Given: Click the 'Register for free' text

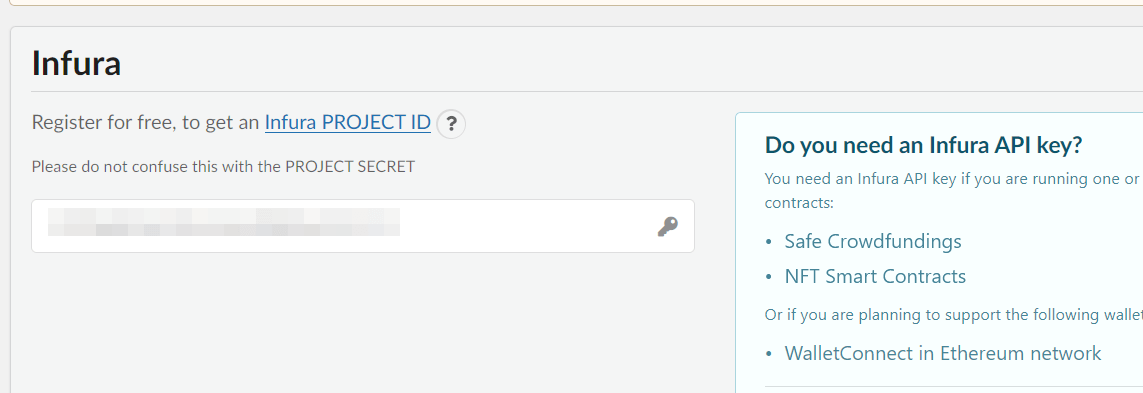Looking at the screenshot, I should [x=102, y=122].
